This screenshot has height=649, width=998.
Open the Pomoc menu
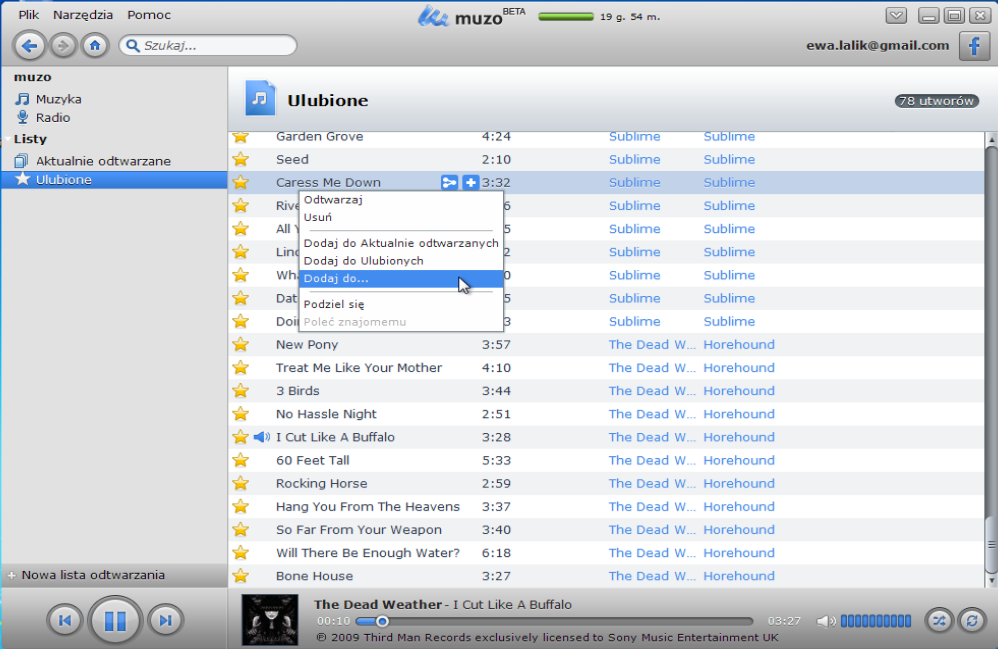149,15
